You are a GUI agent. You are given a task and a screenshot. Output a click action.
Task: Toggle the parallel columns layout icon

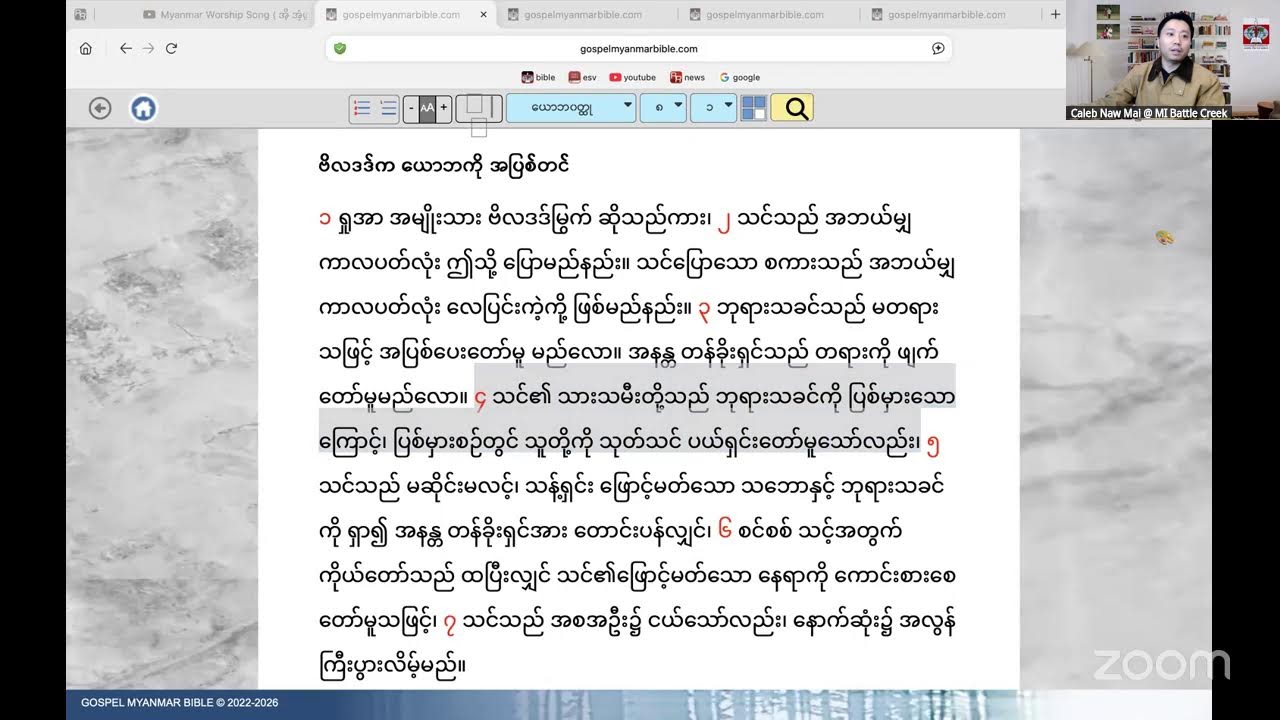(478, 108)
